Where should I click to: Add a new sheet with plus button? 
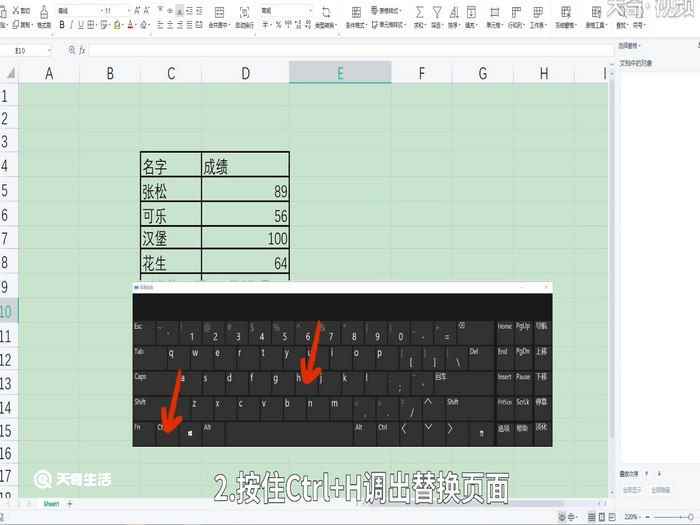click(x=70, y=504)
